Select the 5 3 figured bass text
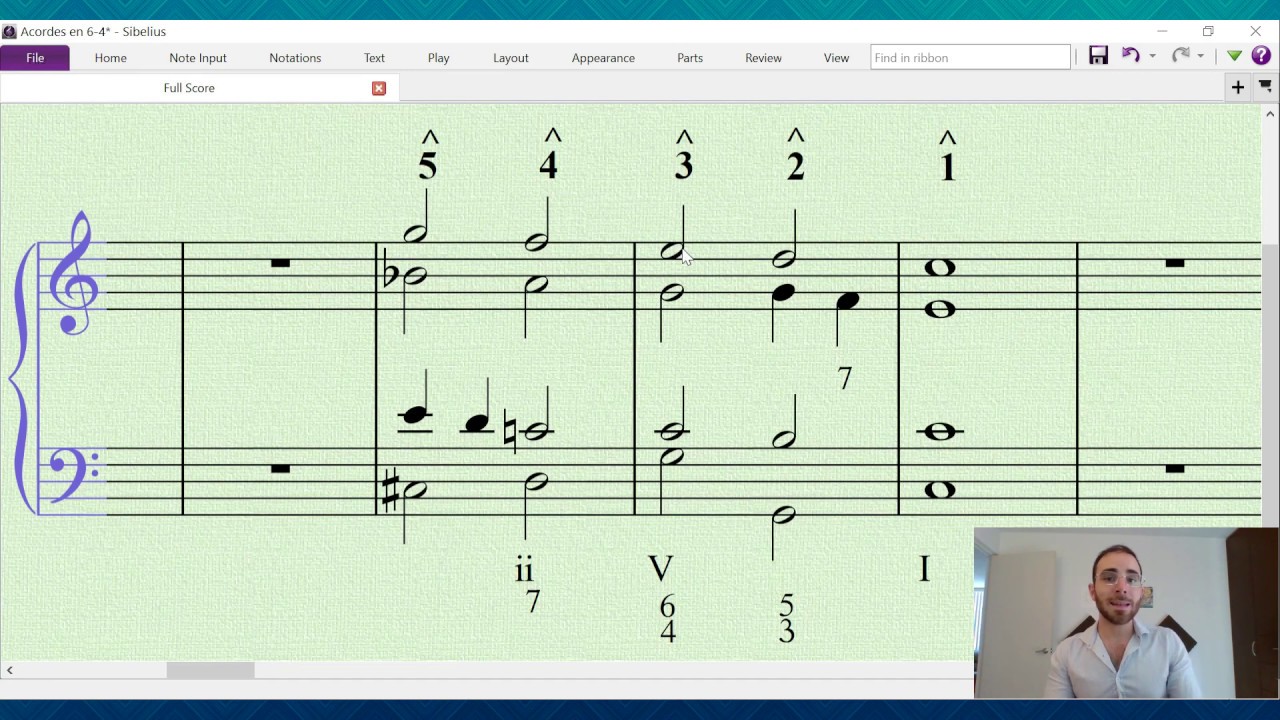 tap(787, 620)
